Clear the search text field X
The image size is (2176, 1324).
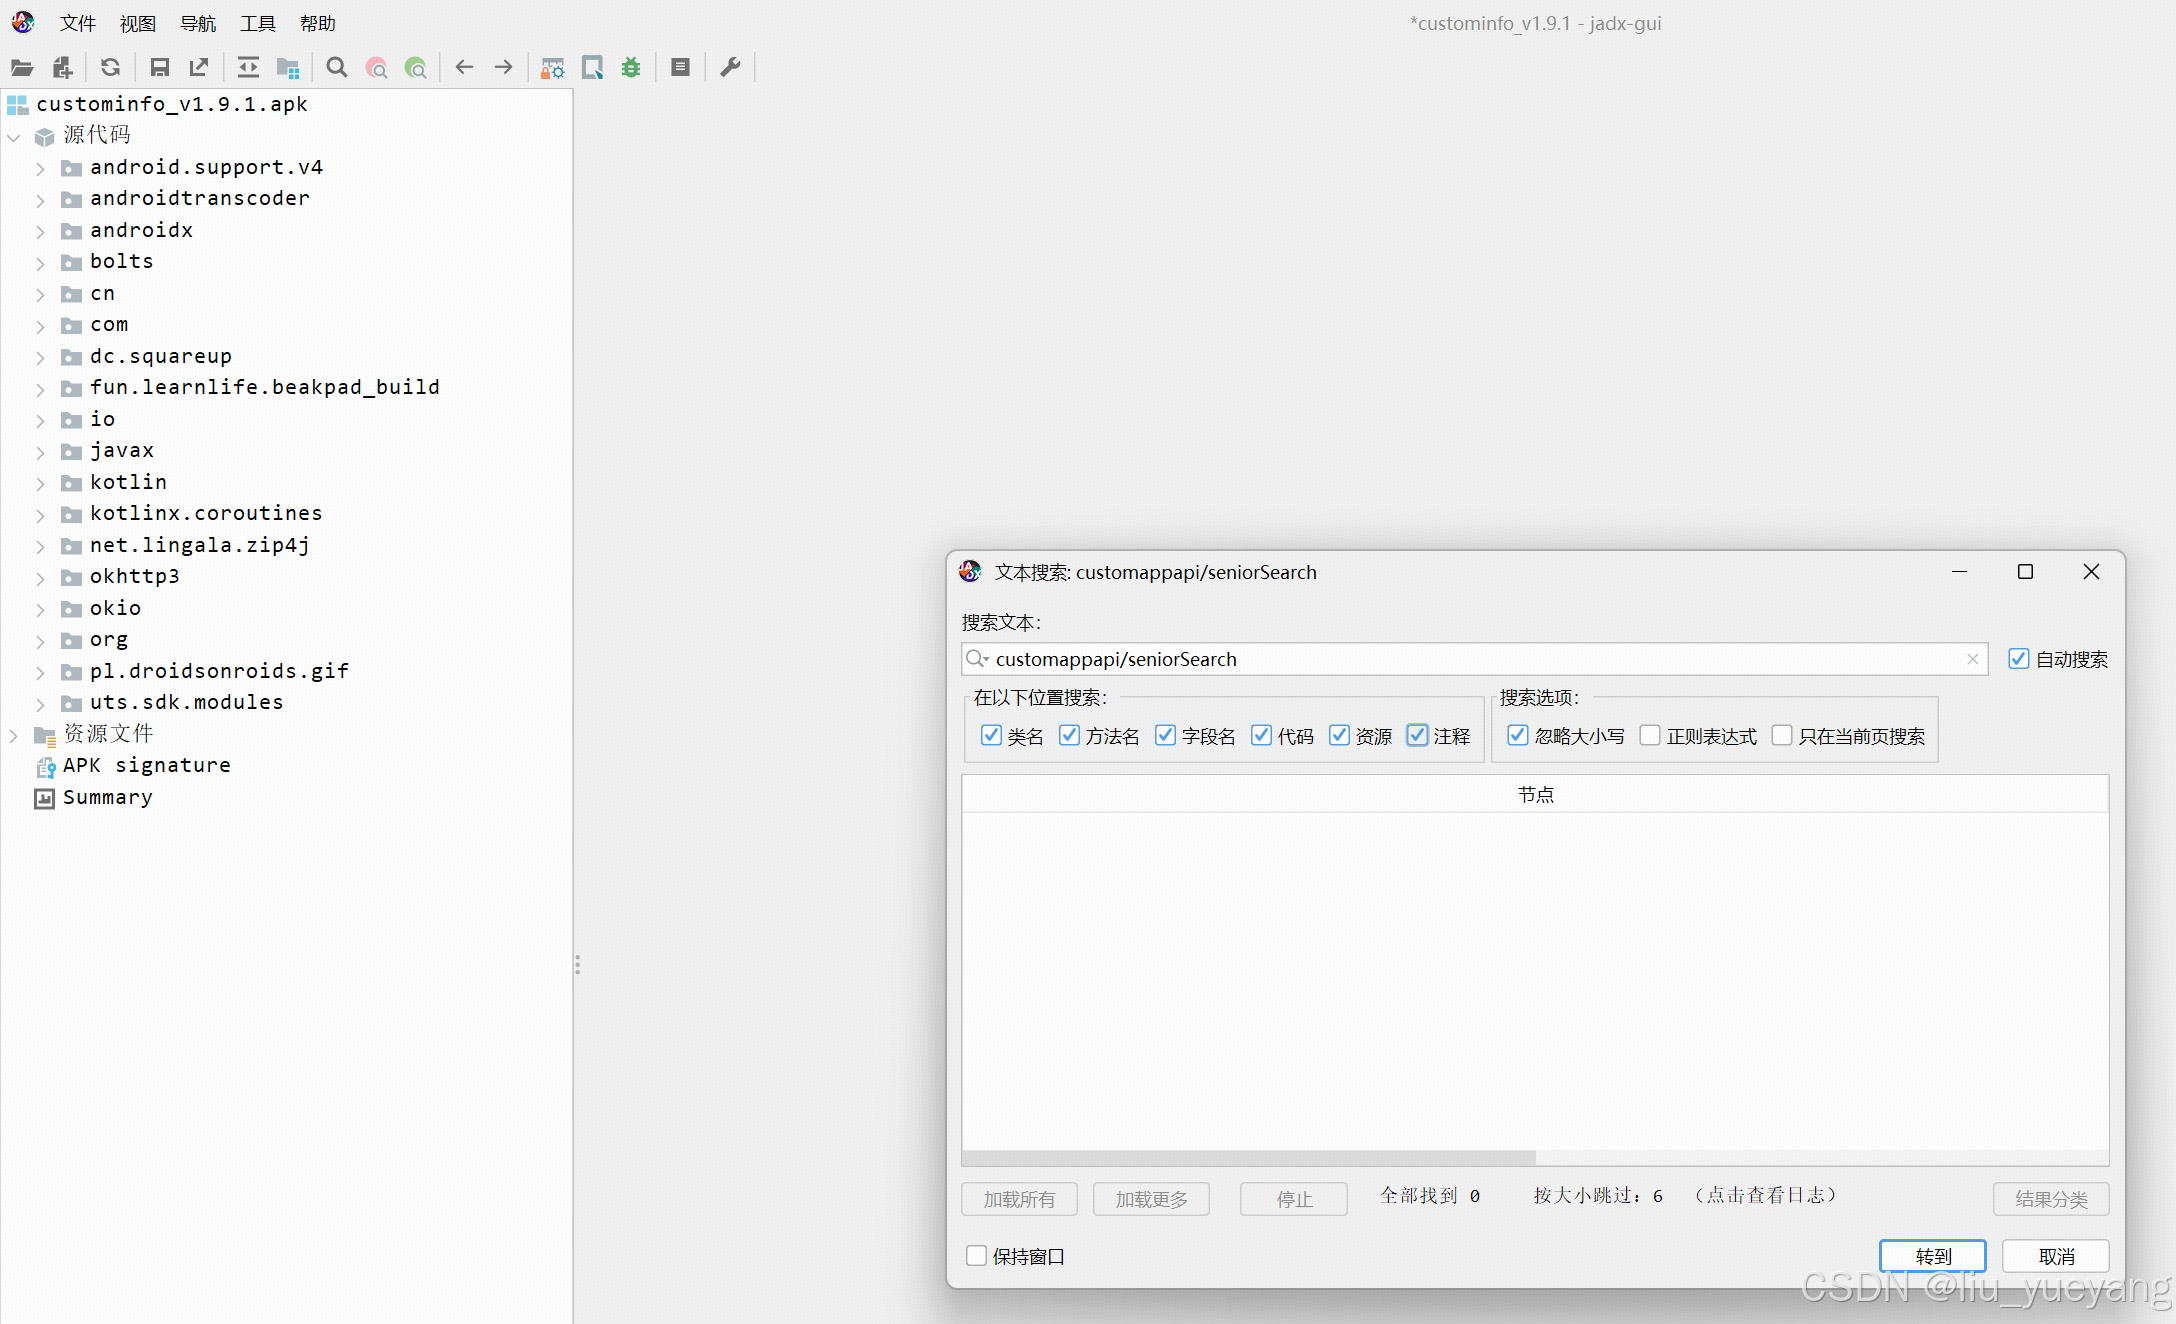[1973, 659]
